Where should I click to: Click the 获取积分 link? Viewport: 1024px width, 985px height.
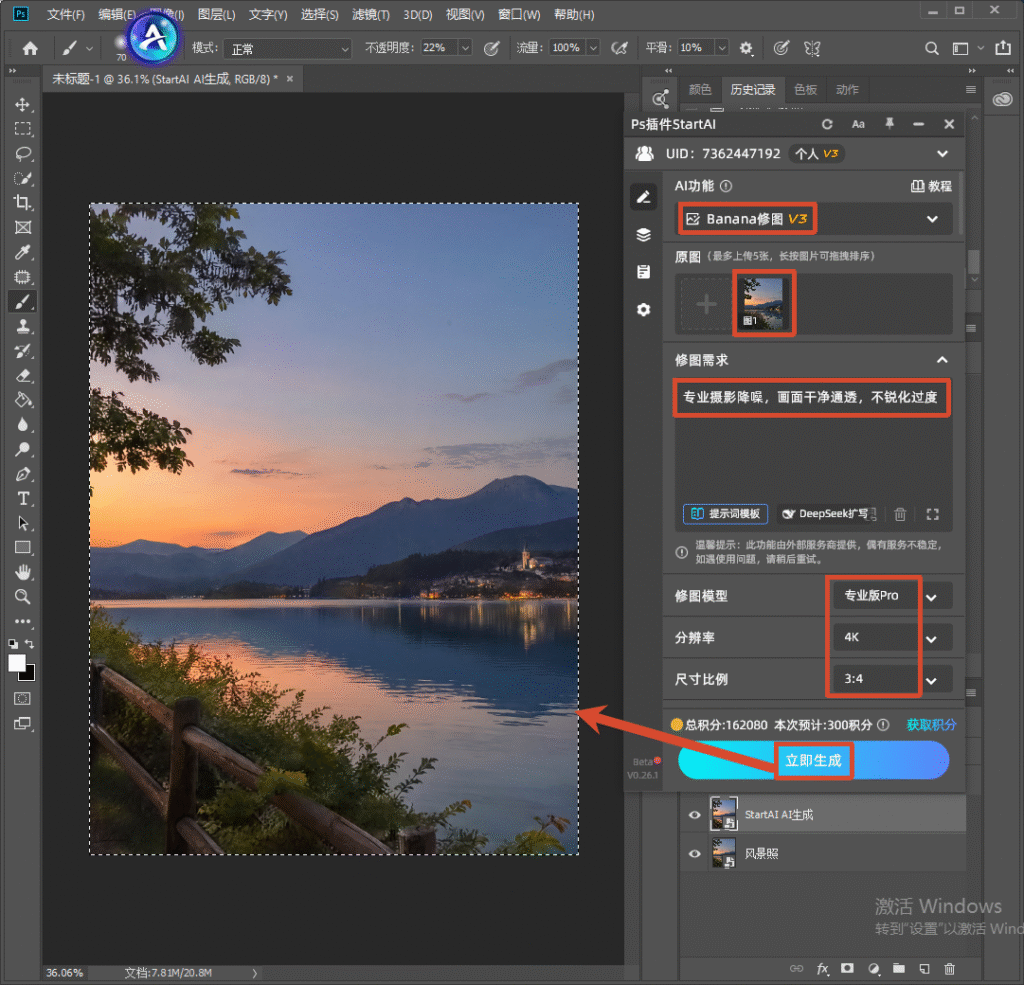[x=931, y=724]
